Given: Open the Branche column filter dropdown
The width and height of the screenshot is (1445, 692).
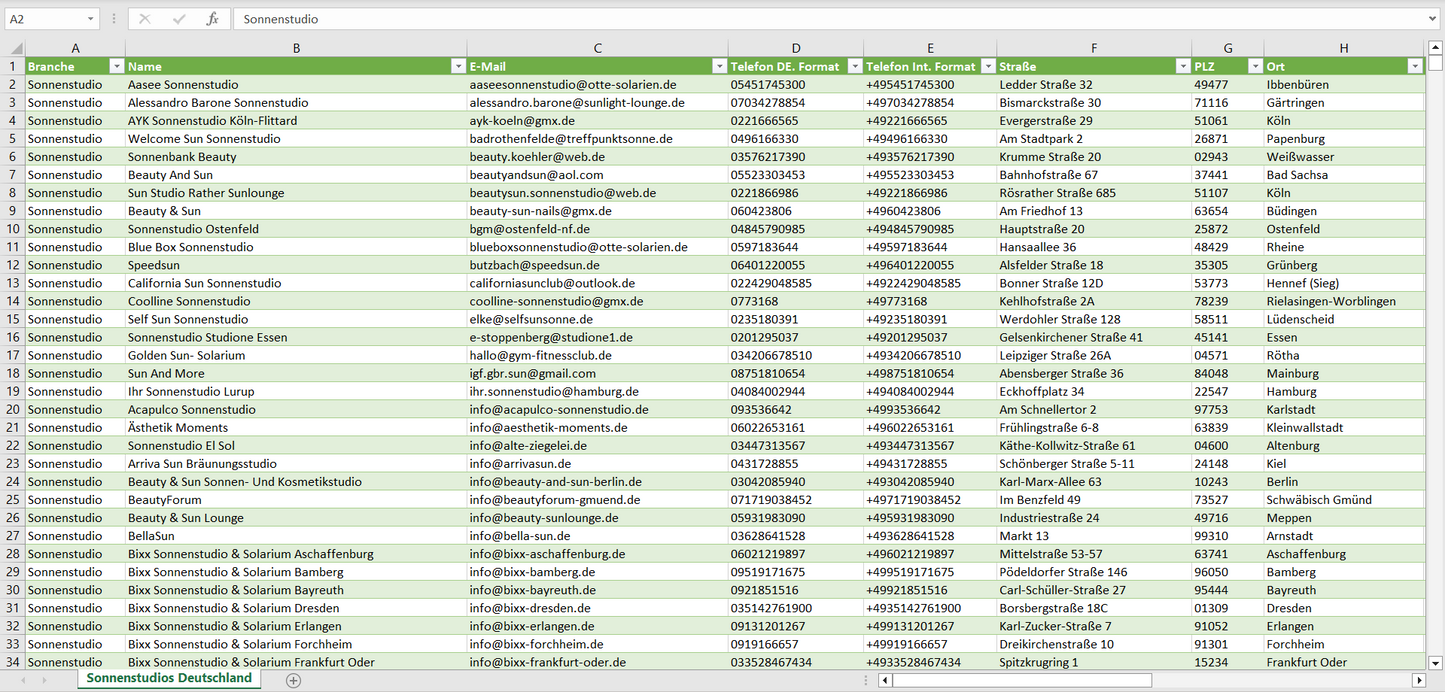Looking at the screenshot, I should coord(116,66).
